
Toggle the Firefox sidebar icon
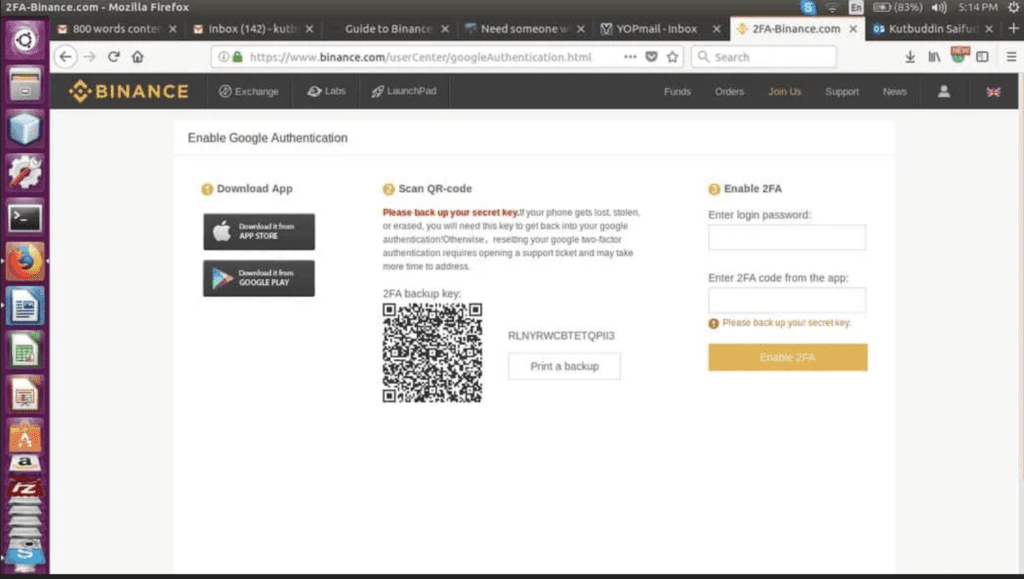tap(982, 57)
